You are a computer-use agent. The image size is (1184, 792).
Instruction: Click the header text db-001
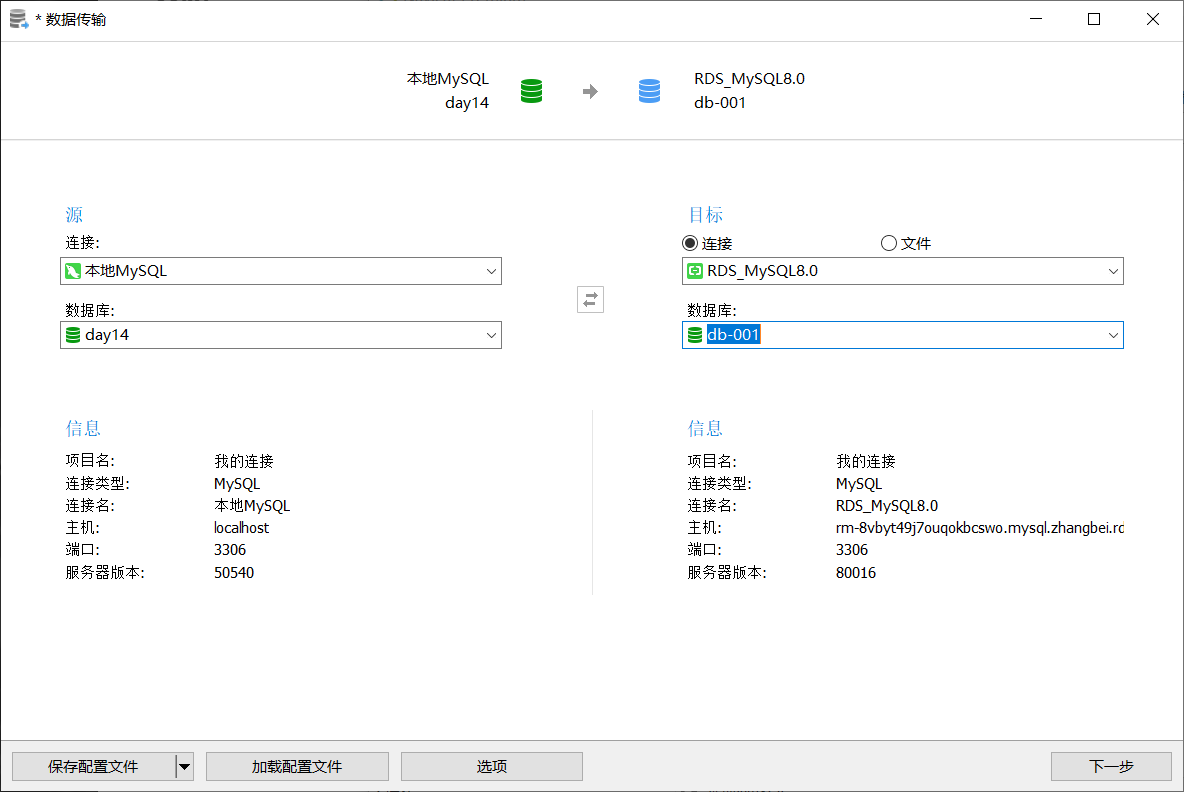[x=720, y=103]
